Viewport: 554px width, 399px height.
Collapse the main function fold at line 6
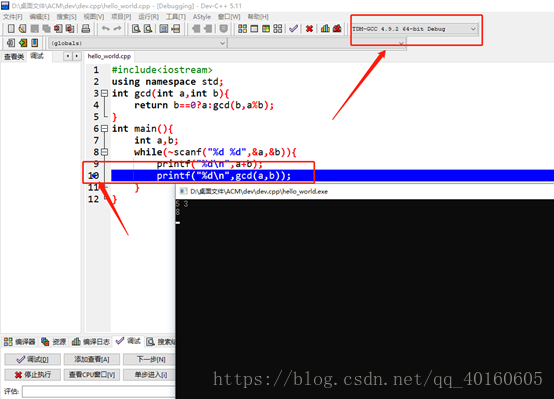104,128
